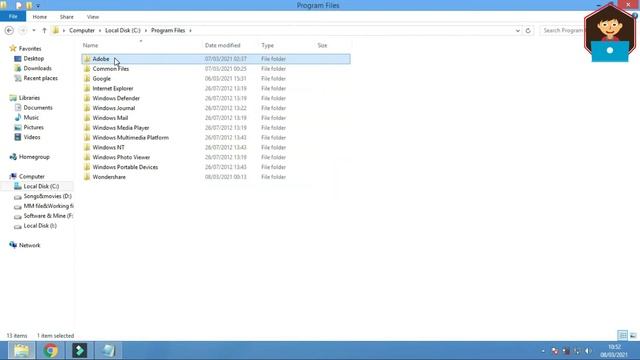Select Pictures under Libraries
The image size is (640, 360).
(33, 127)
